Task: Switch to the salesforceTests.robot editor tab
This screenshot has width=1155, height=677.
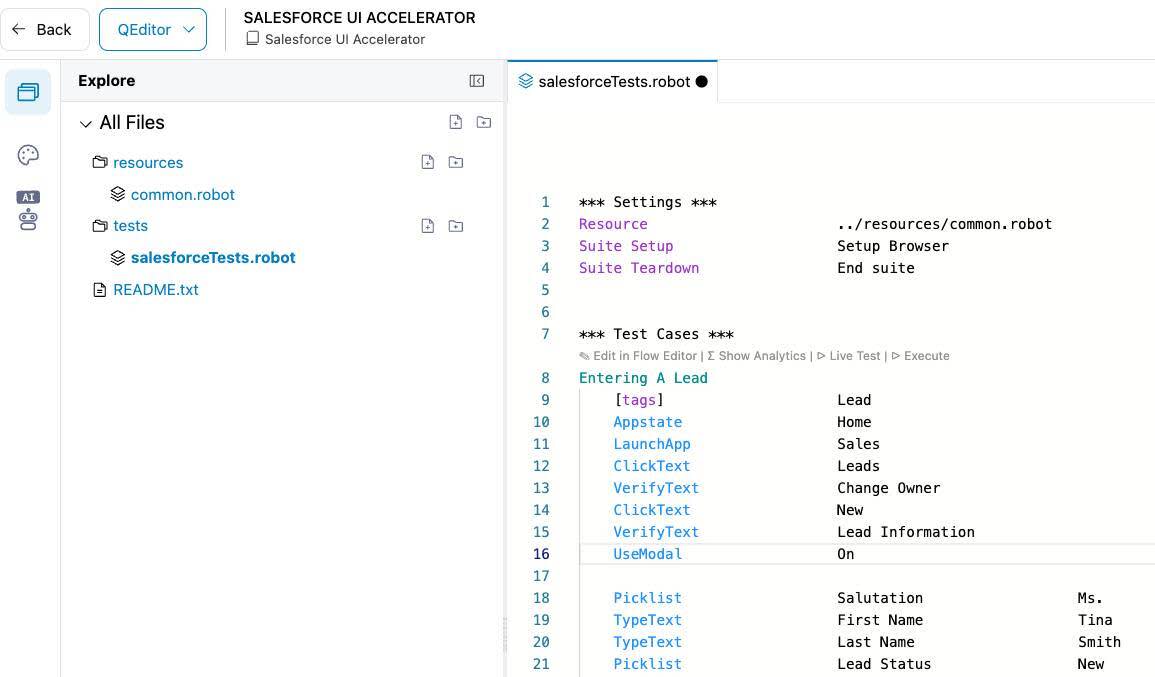Action: click(614, 82)
